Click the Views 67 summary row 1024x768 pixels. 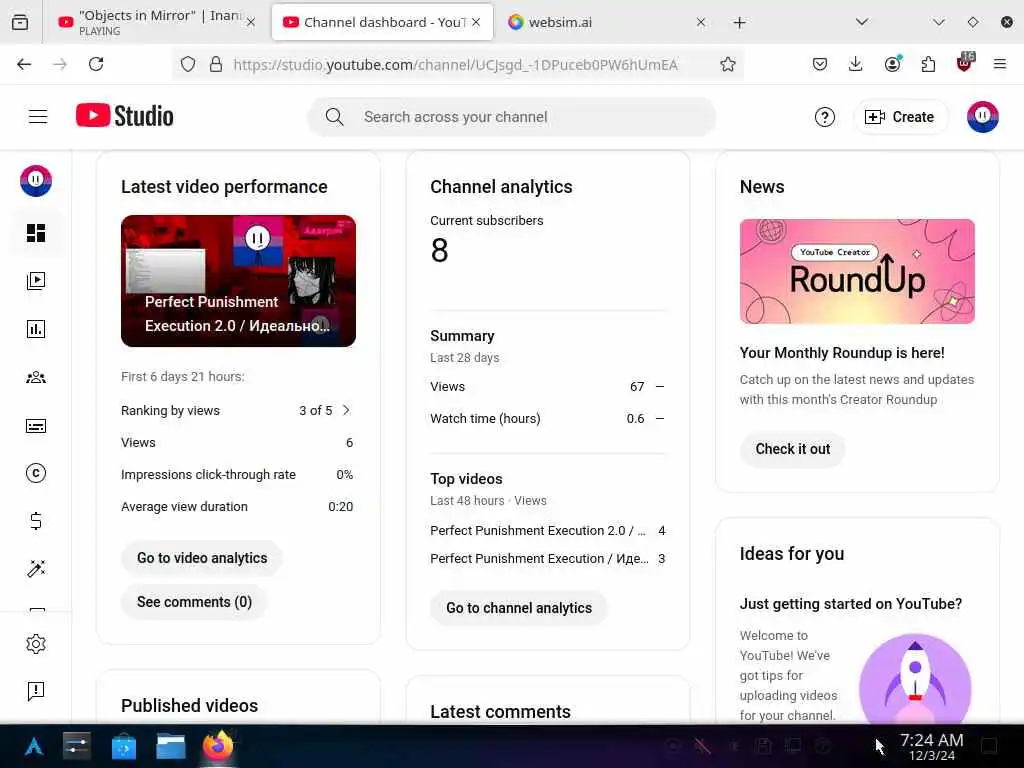(x=547, y=387)
